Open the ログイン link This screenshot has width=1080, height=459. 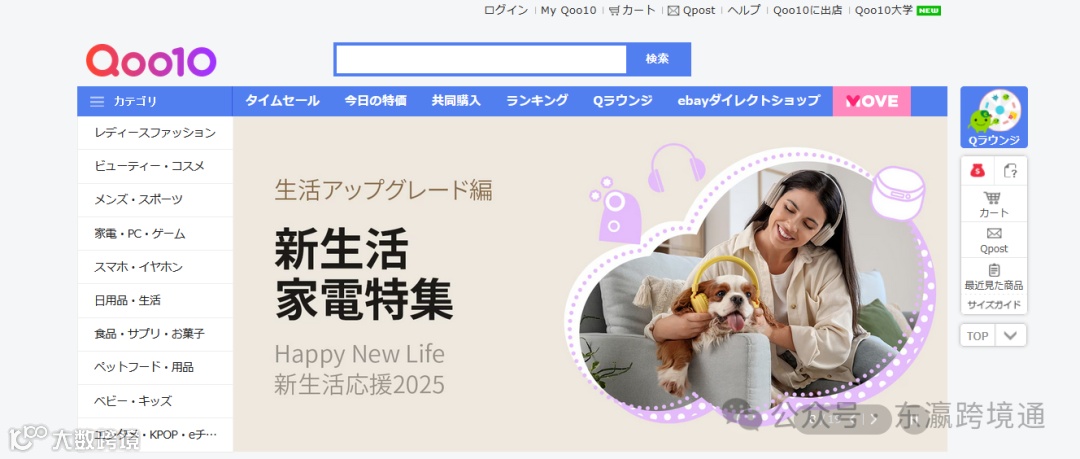pos(506,10)
